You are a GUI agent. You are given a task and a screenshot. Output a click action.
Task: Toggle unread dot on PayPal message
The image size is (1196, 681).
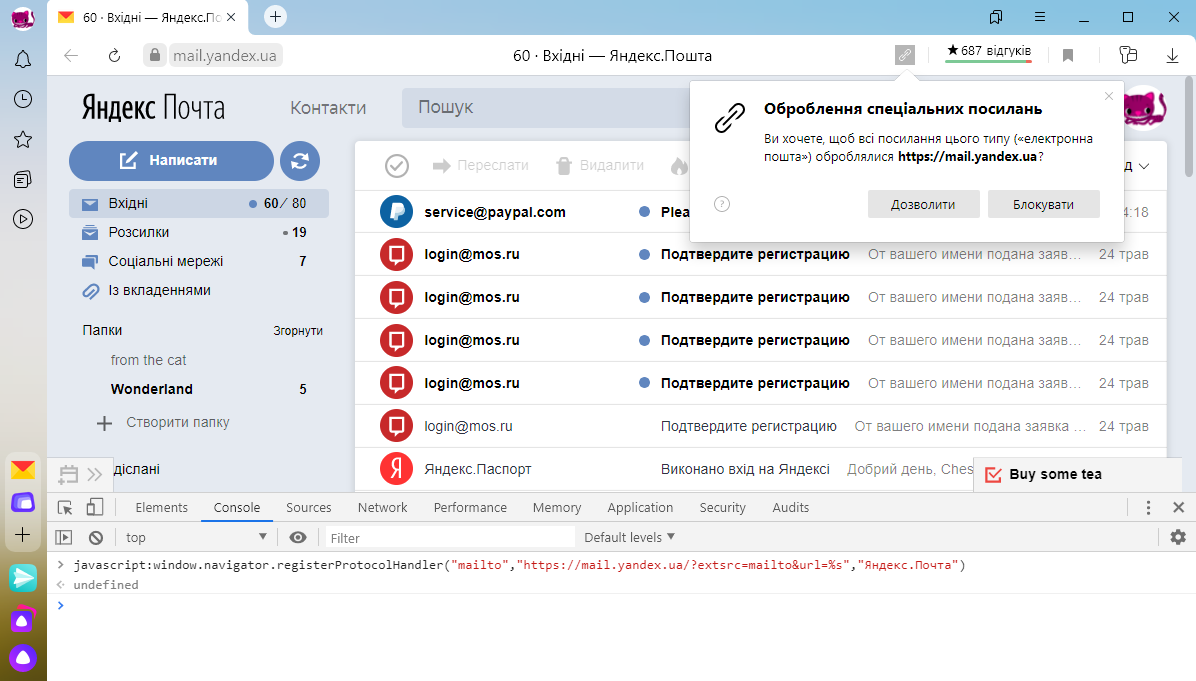(645, 212)
